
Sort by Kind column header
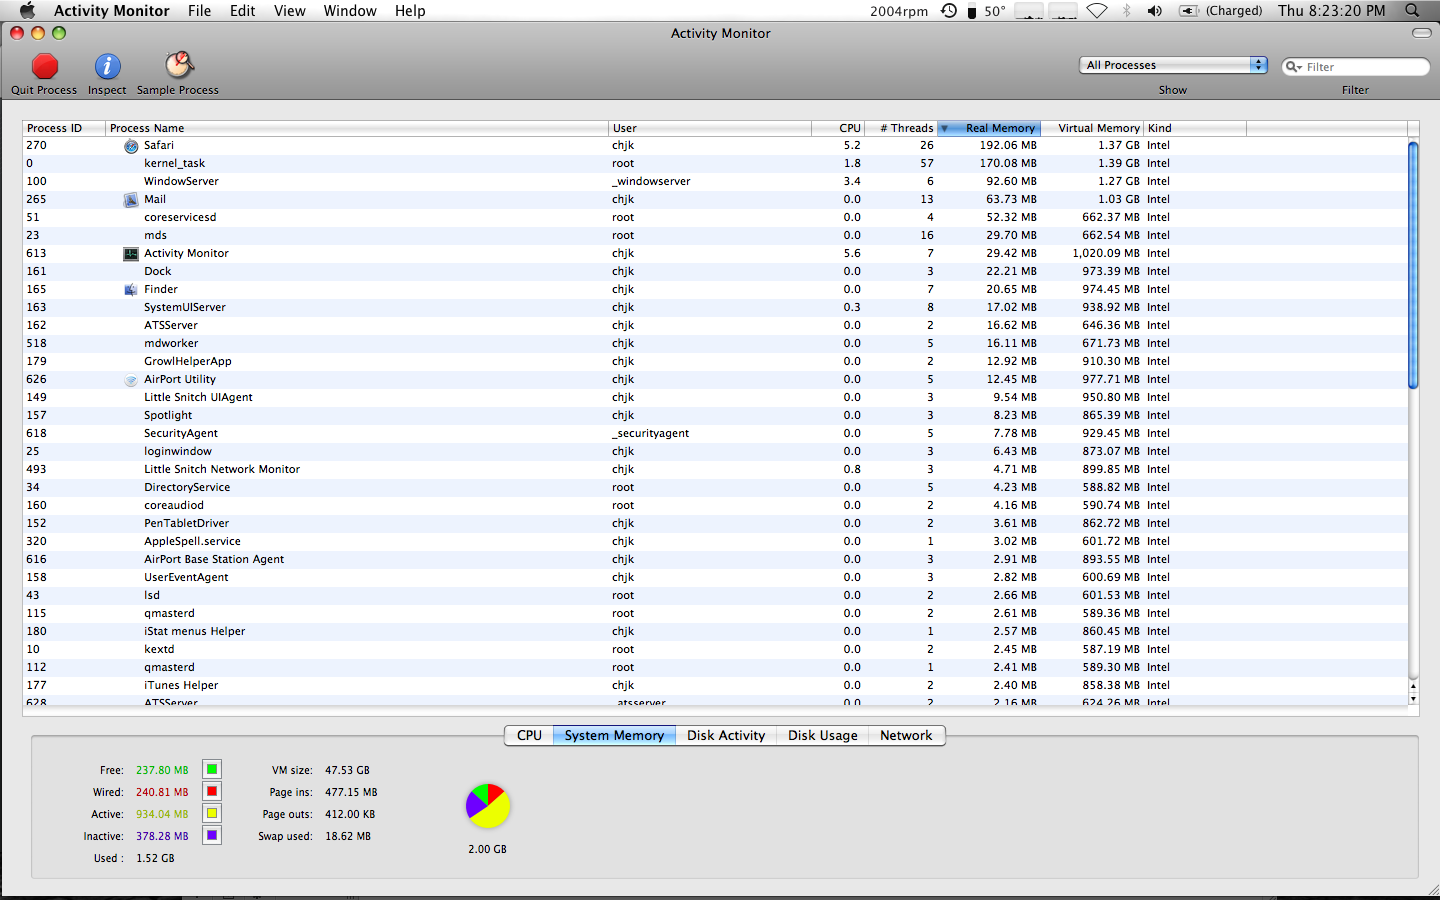coord(1195,128)
